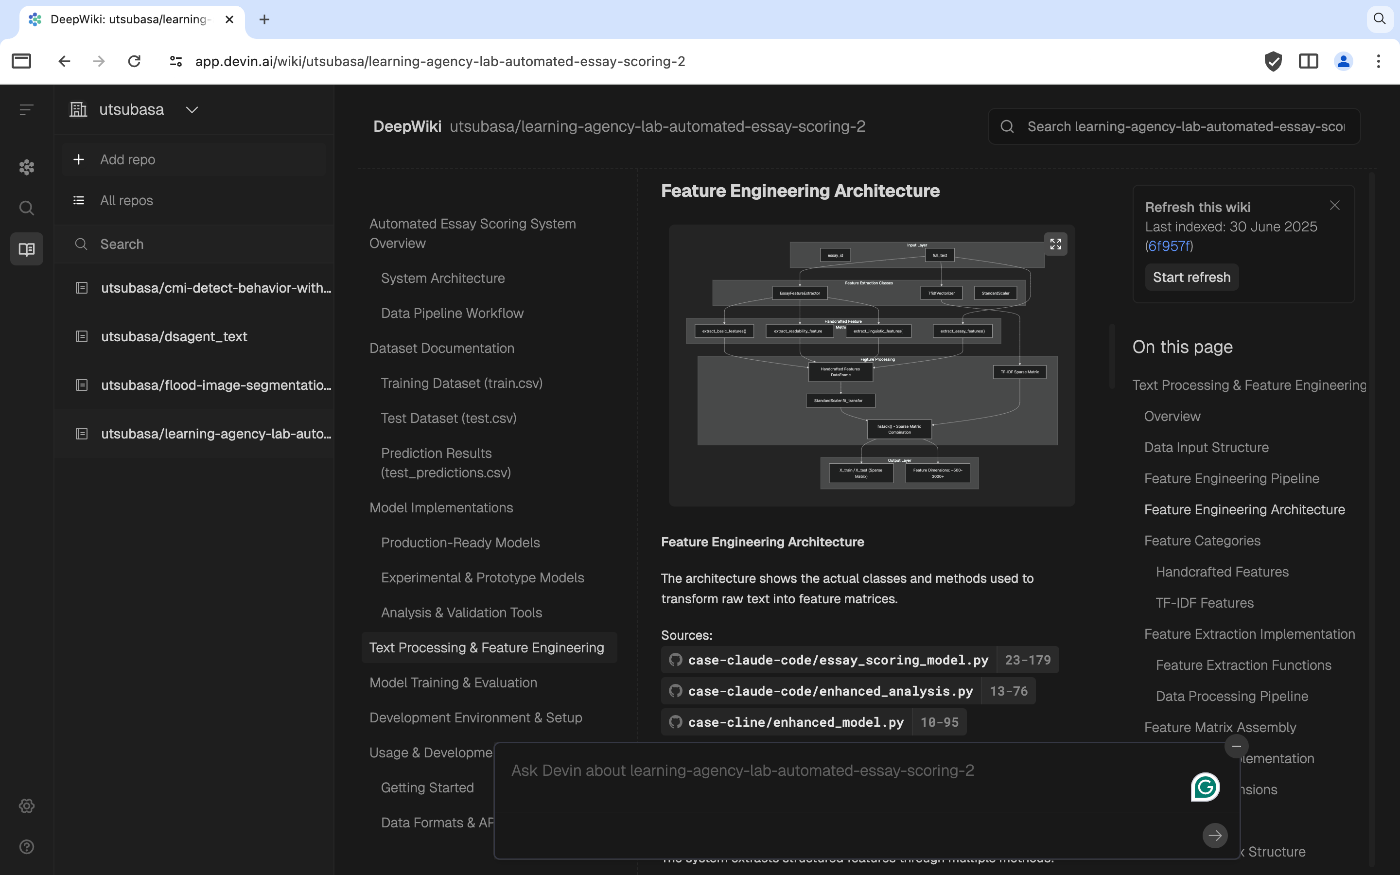1400x875 pixels.
Task: Send the Ask Devin message arrow
Action: pyautogui.click(x=1215, y=836)
